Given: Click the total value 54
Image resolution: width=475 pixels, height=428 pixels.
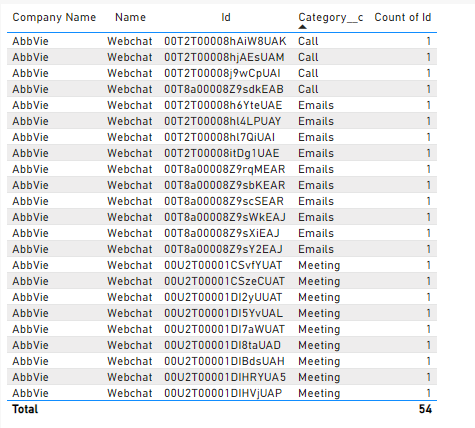Looking at the screenshot, I should coord(425,409).
